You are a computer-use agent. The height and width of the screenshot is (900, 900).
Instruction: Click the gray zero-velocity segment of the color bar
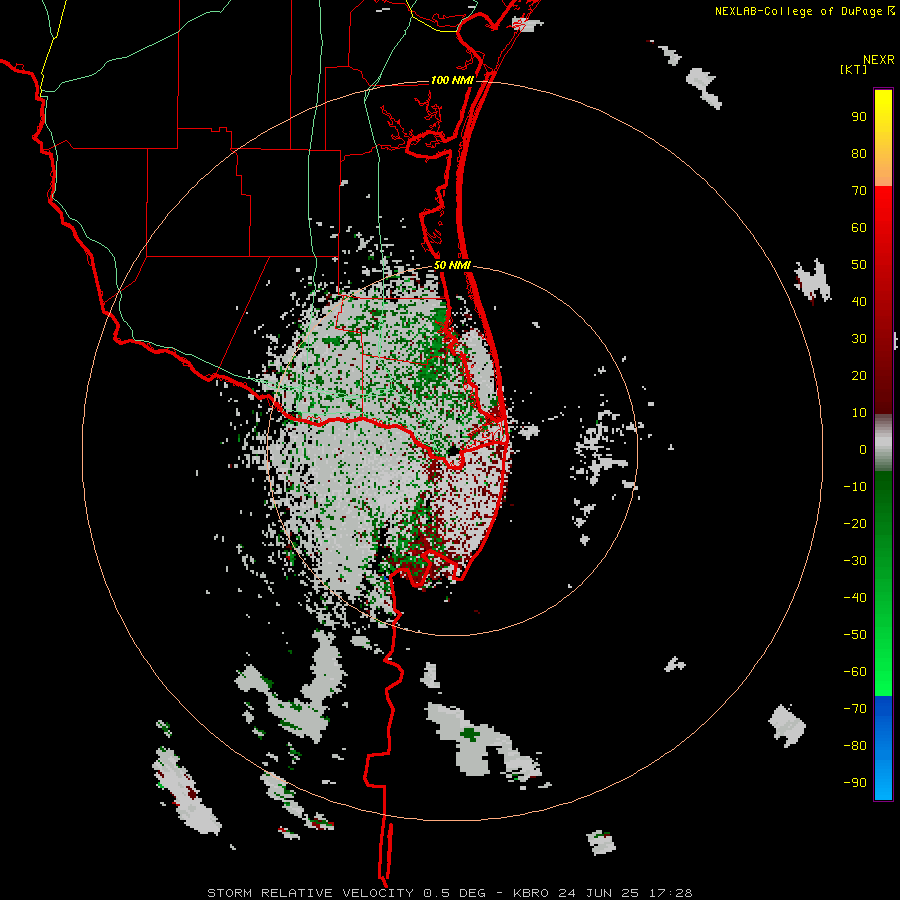pos(883,443)
